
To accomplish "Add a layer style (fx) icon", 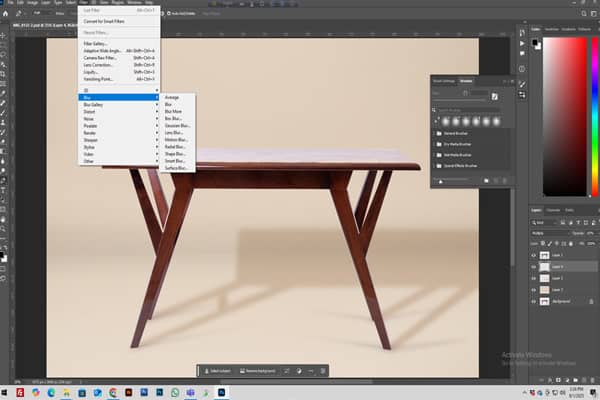I will [550, 380].
